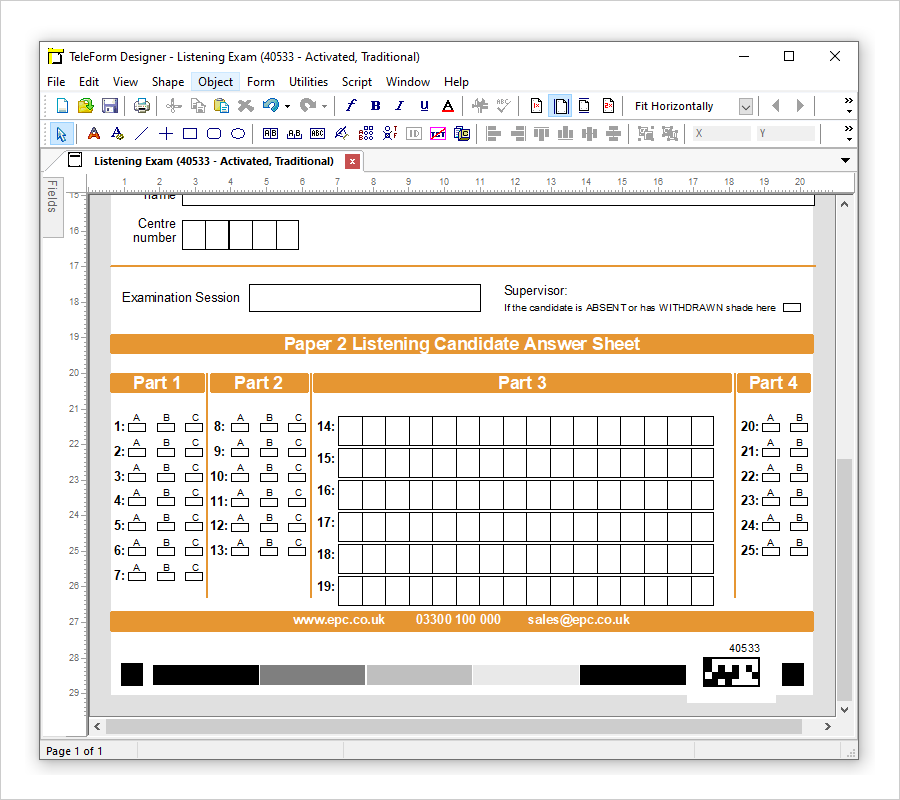This screenshot has height=800, width=900.
Task: Select the boxed ABC text field tool
Action: 317,134
